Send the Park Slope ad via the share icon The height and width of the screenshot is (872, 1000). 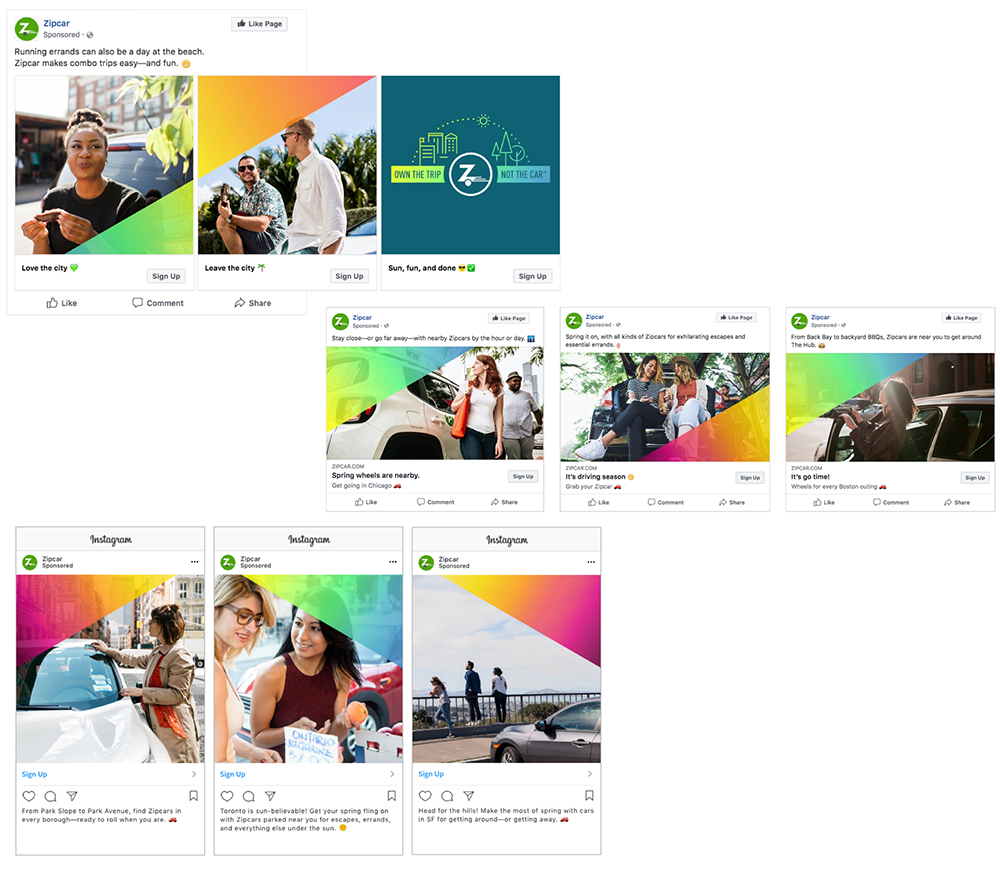coord(72,796)
